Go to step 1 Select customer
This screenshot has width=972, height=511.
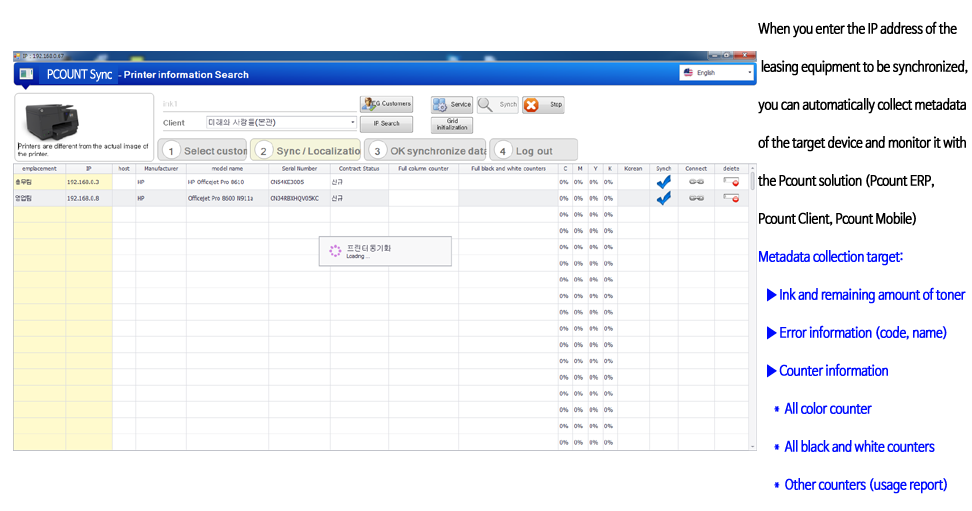pos(204,150)
